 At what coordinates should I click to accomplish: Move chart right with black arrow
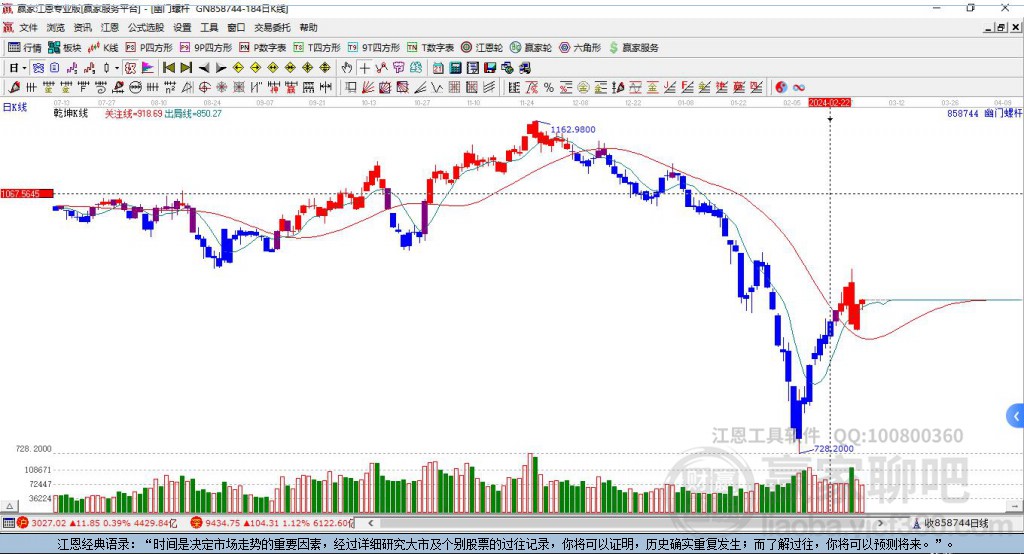[221, 68]
